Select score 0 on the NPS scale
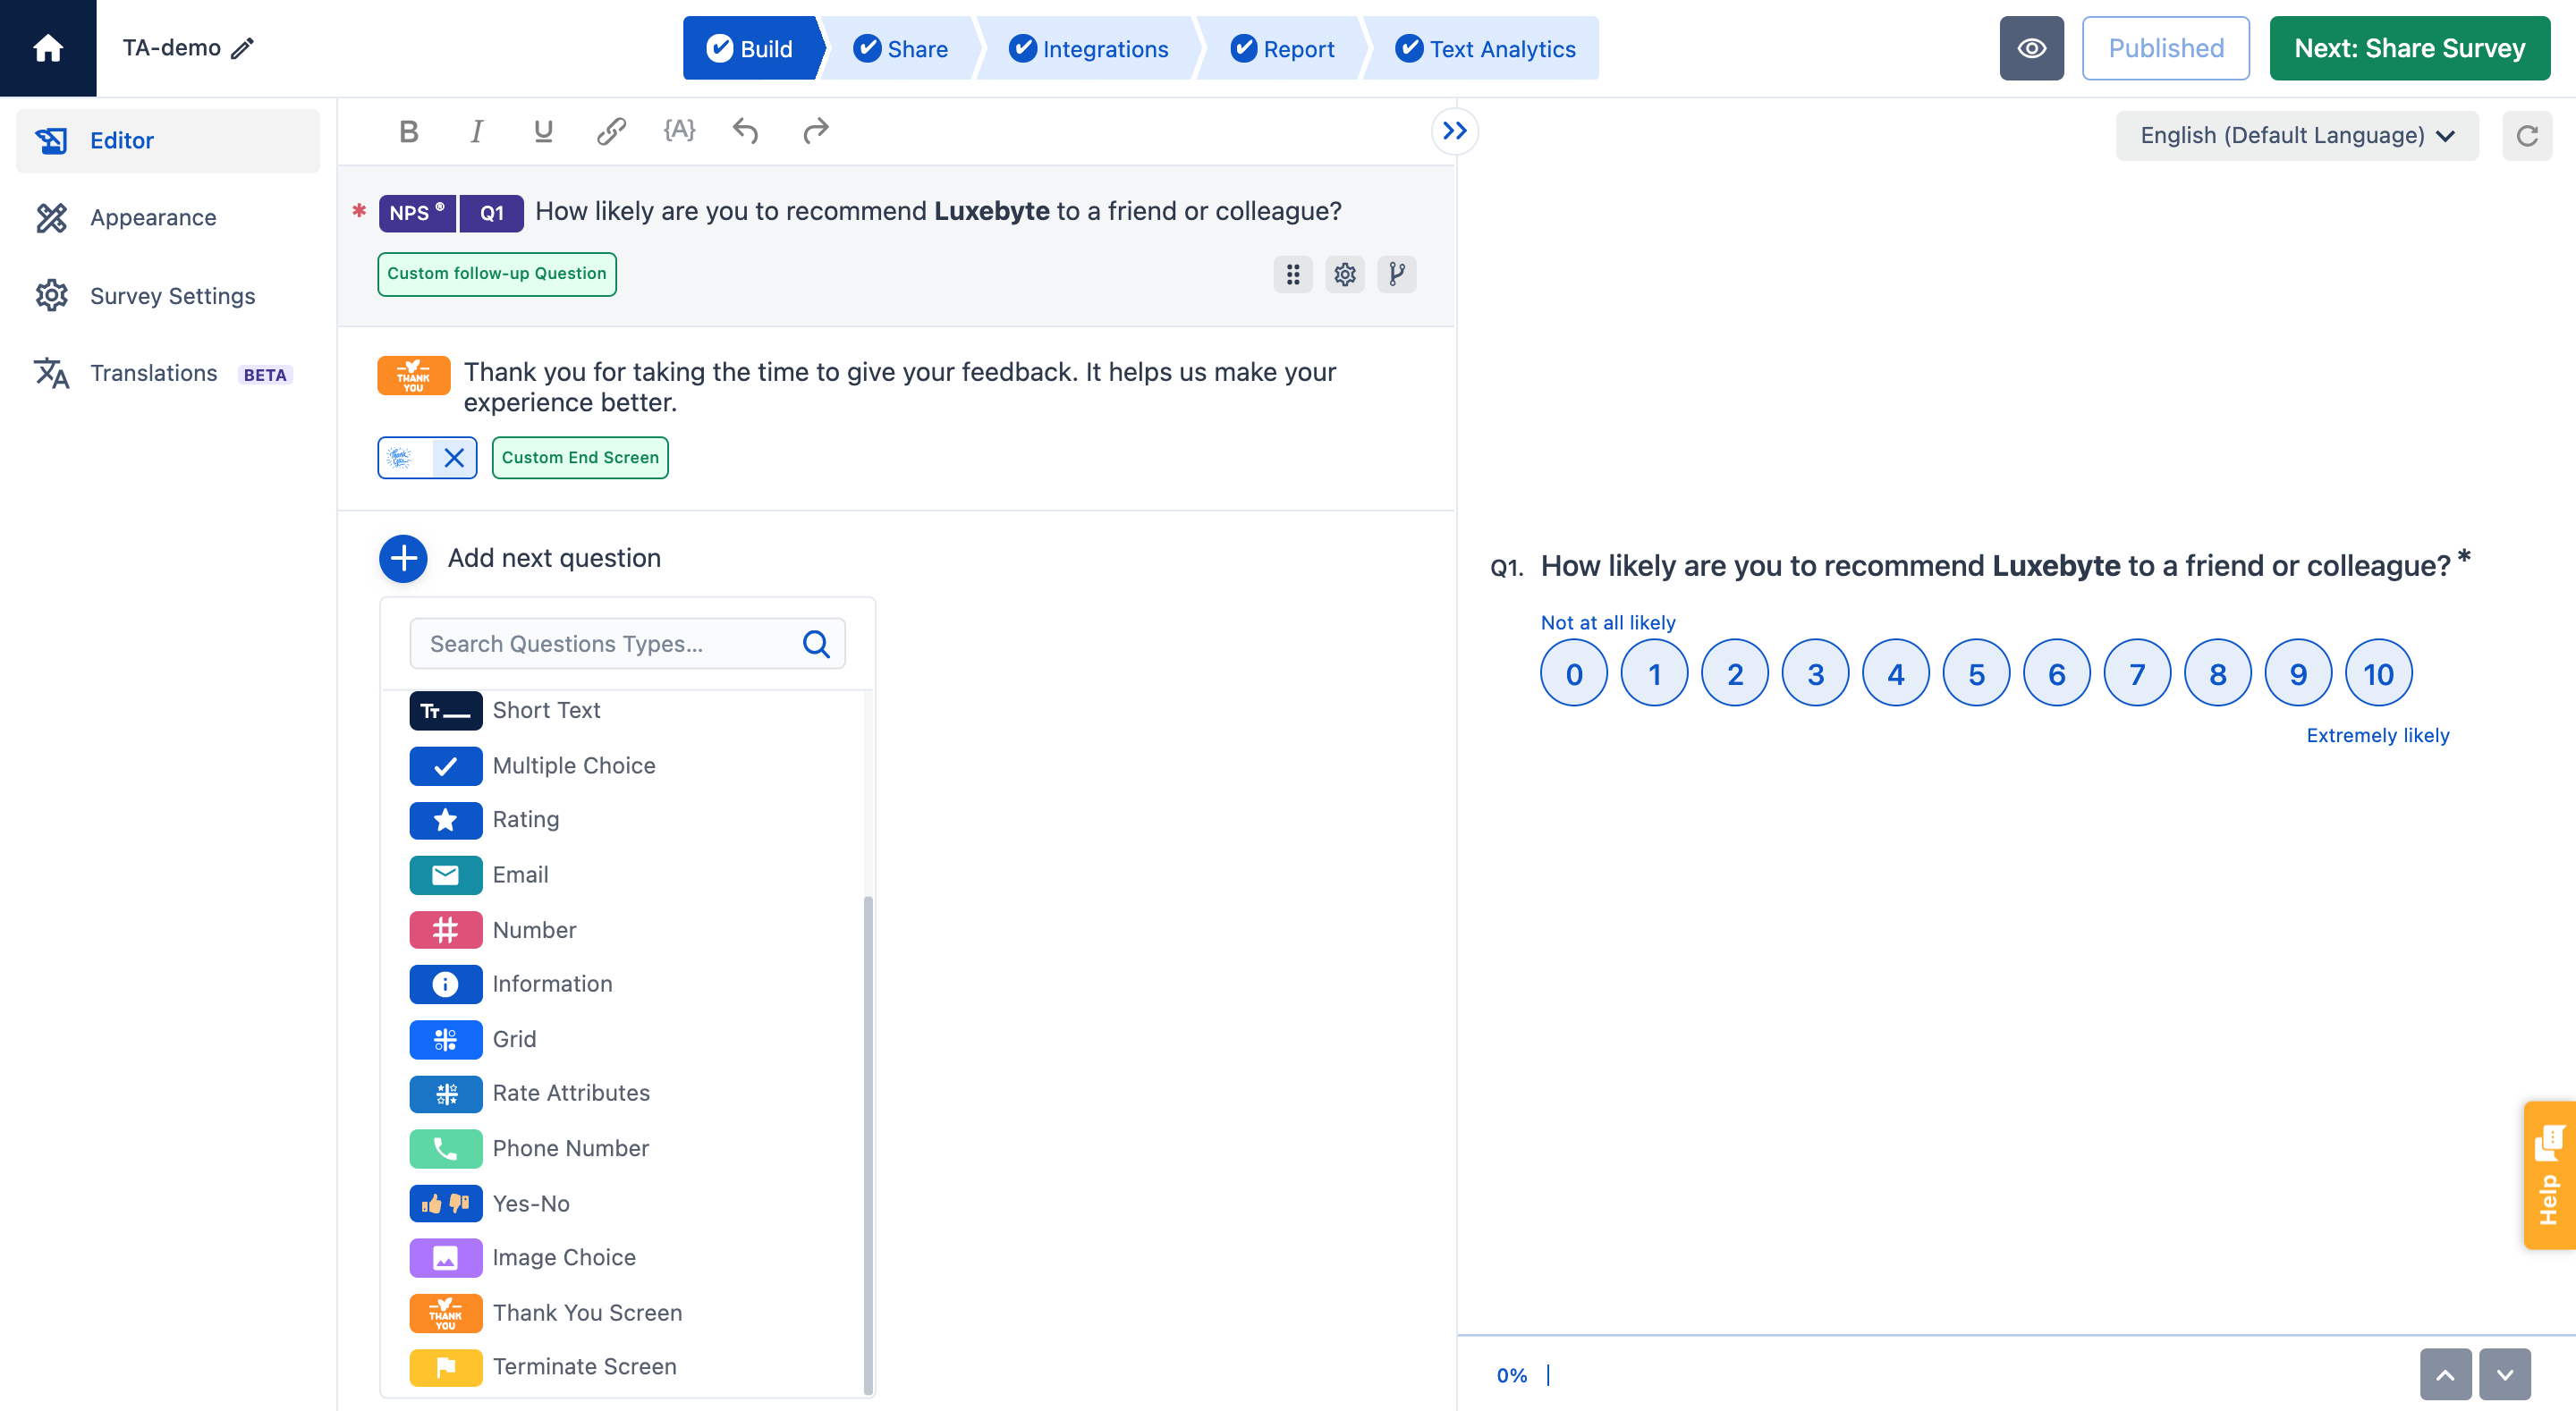Image resolution: width=2576 pixels, height=1411 pixels. click(1573, 672)
